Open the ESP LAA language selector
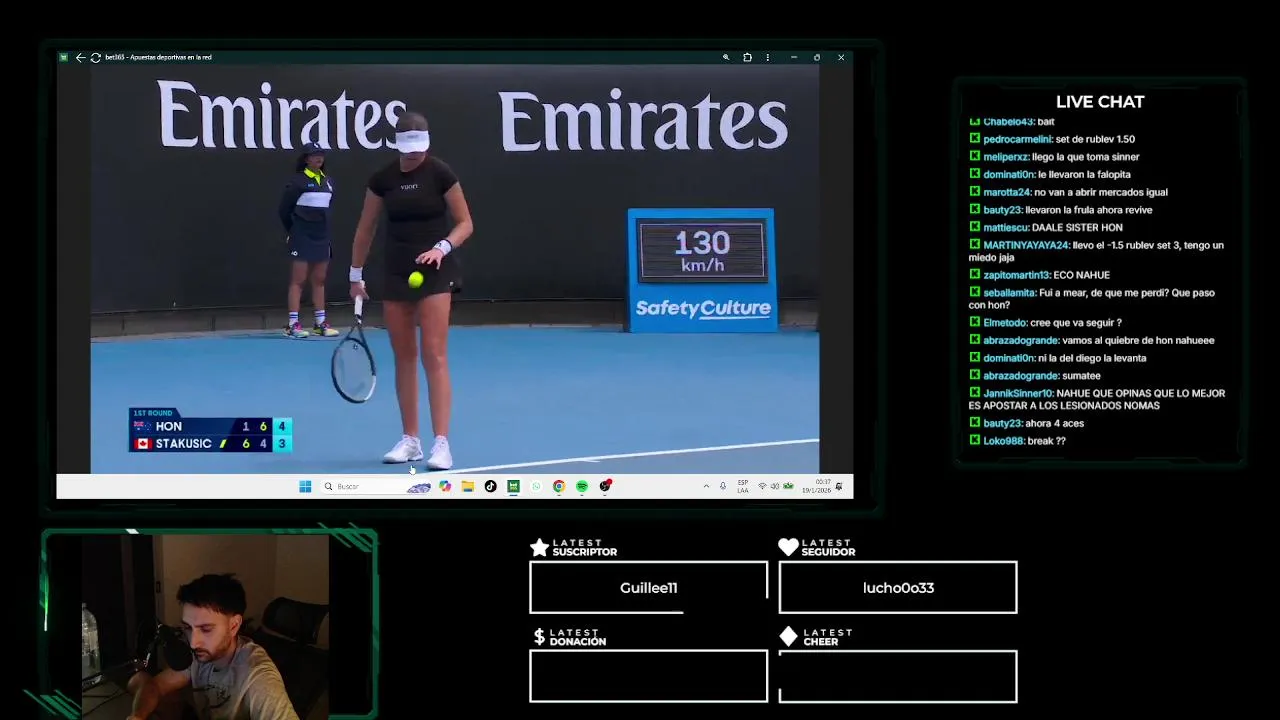Viewport: 1280px width, 720px height. [743, 486]
